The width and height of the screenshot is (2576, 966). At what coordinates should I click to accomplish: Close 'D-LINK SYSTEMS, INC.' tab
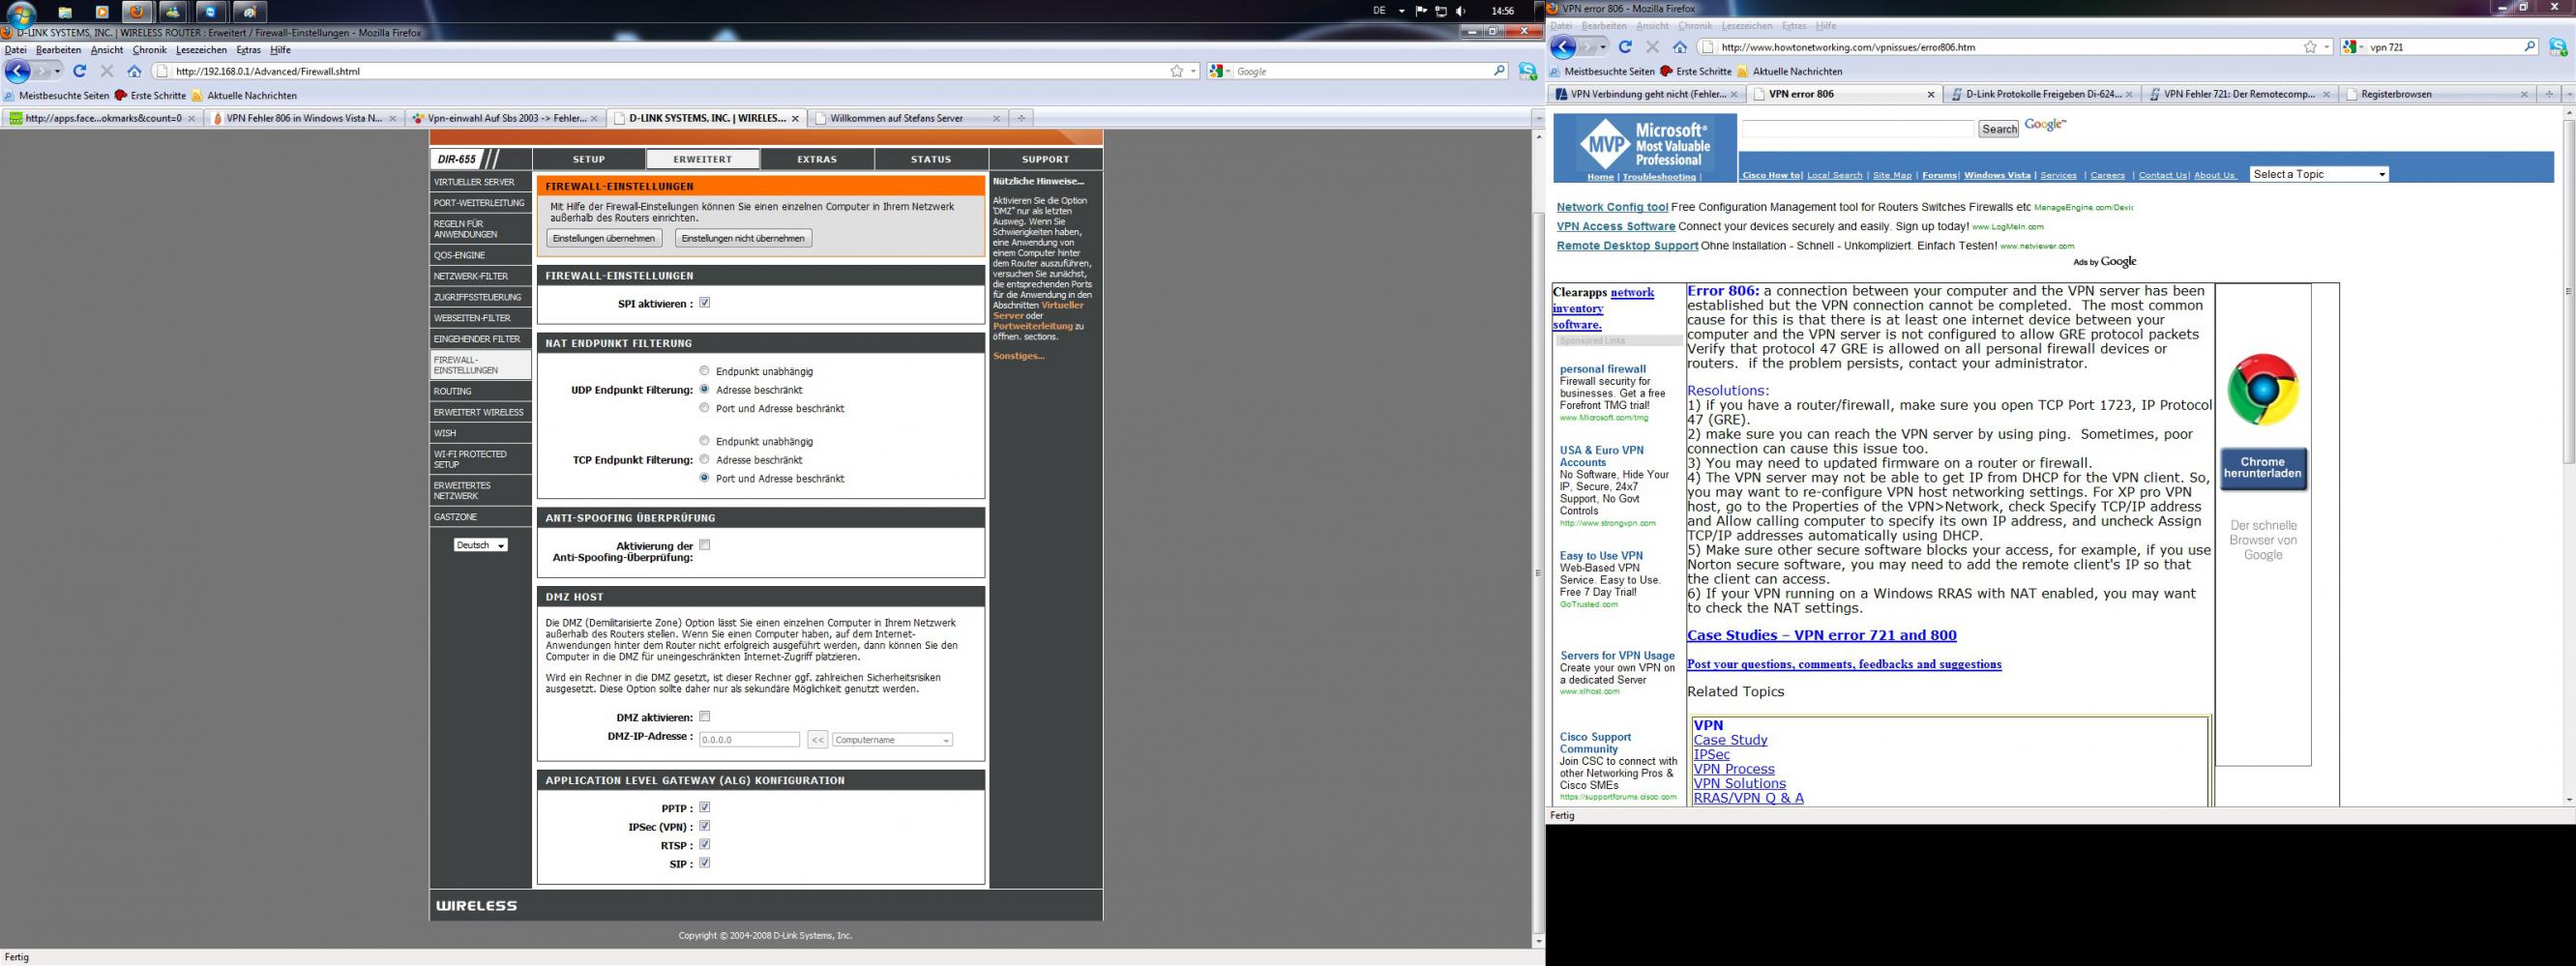coord(796,118)
